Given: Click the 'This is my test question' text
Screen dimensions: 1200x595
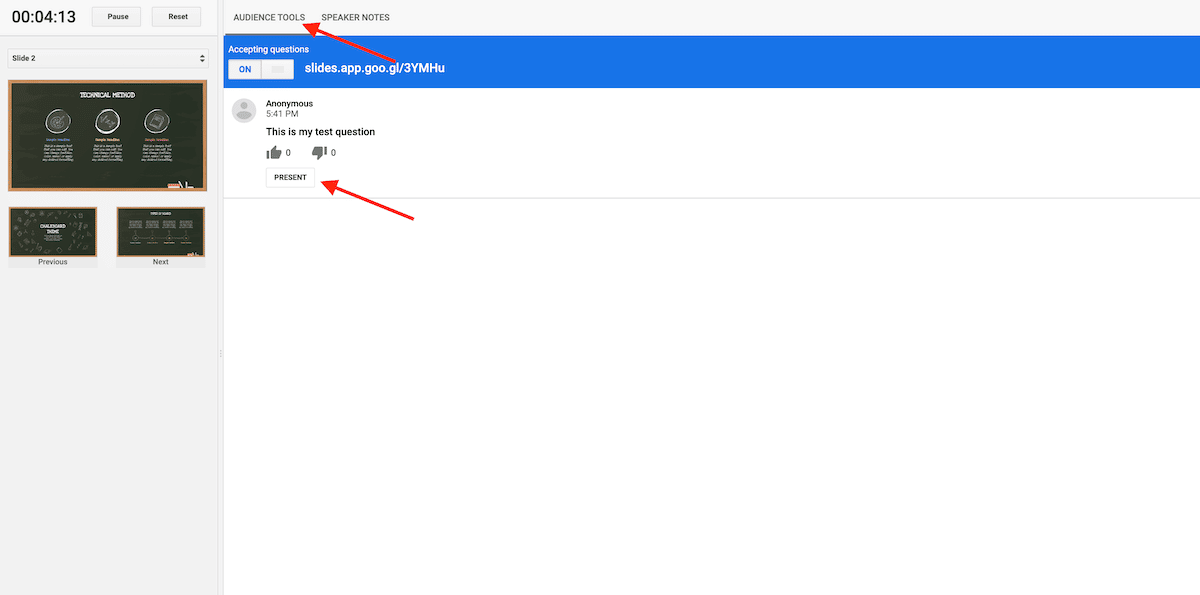Looking at the screenshot, I should click(x=320, y=131).
